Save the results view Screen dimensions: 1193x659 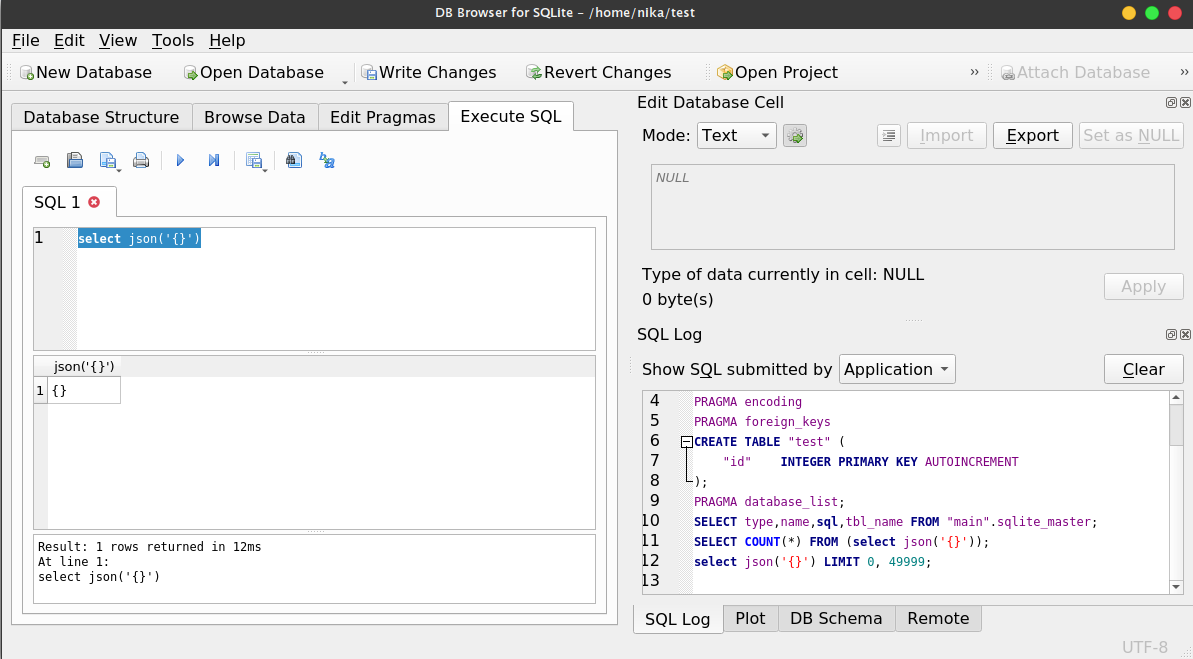[x=253, y=158]
